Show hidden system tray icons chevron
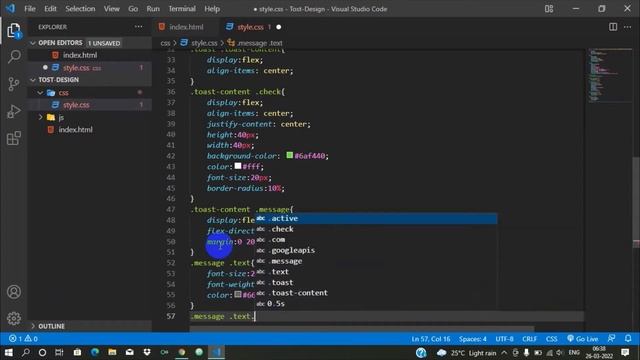640x360 pixels. [x=504, y=353]
